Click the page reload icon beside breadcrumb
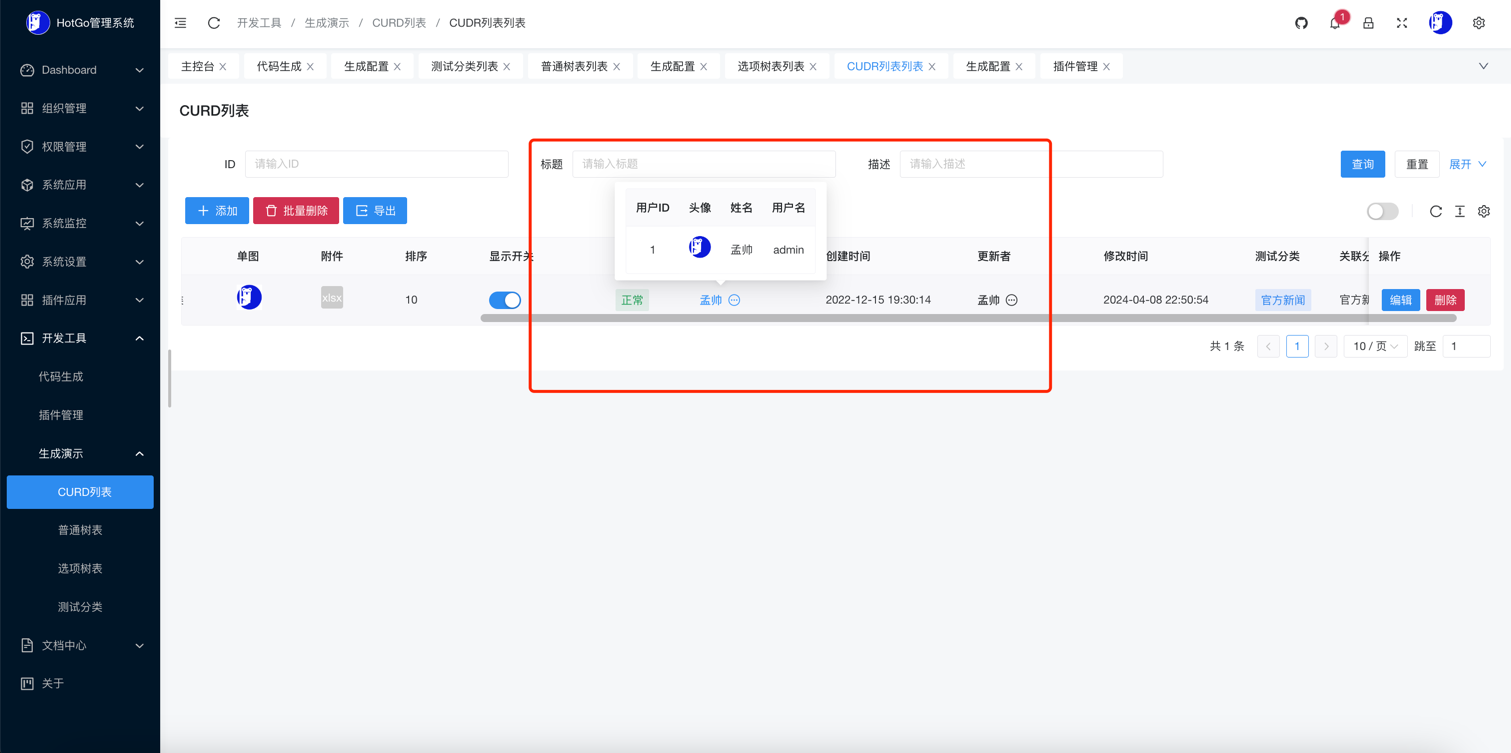Viewport: 1511px width, 753px height. pos(214,23)
